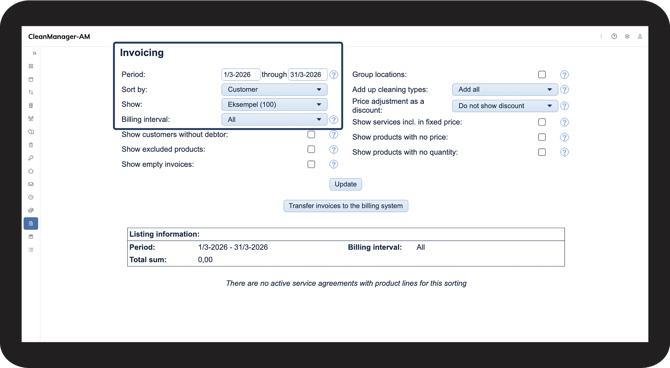The image size is (670, 368).
Task: Toggle Show products with no quantity checkbox
Action: [542, 152]
